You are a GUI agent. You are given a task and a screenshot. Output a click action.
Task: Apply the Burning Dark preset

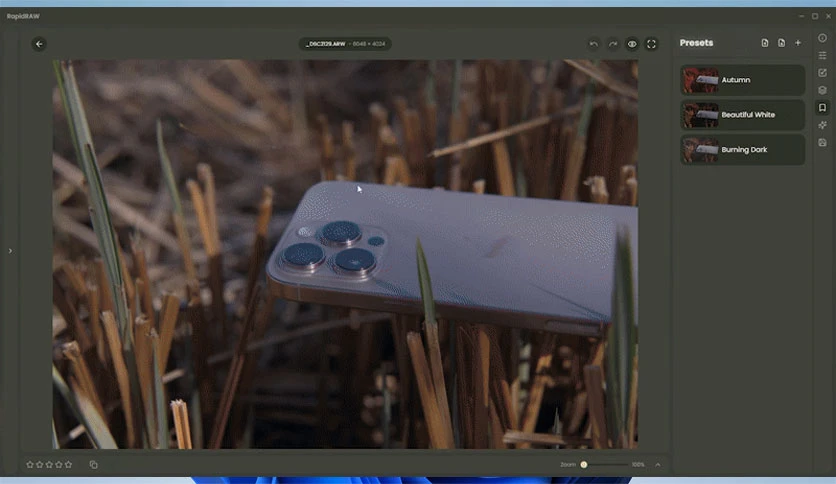click(x=742, y=150)
